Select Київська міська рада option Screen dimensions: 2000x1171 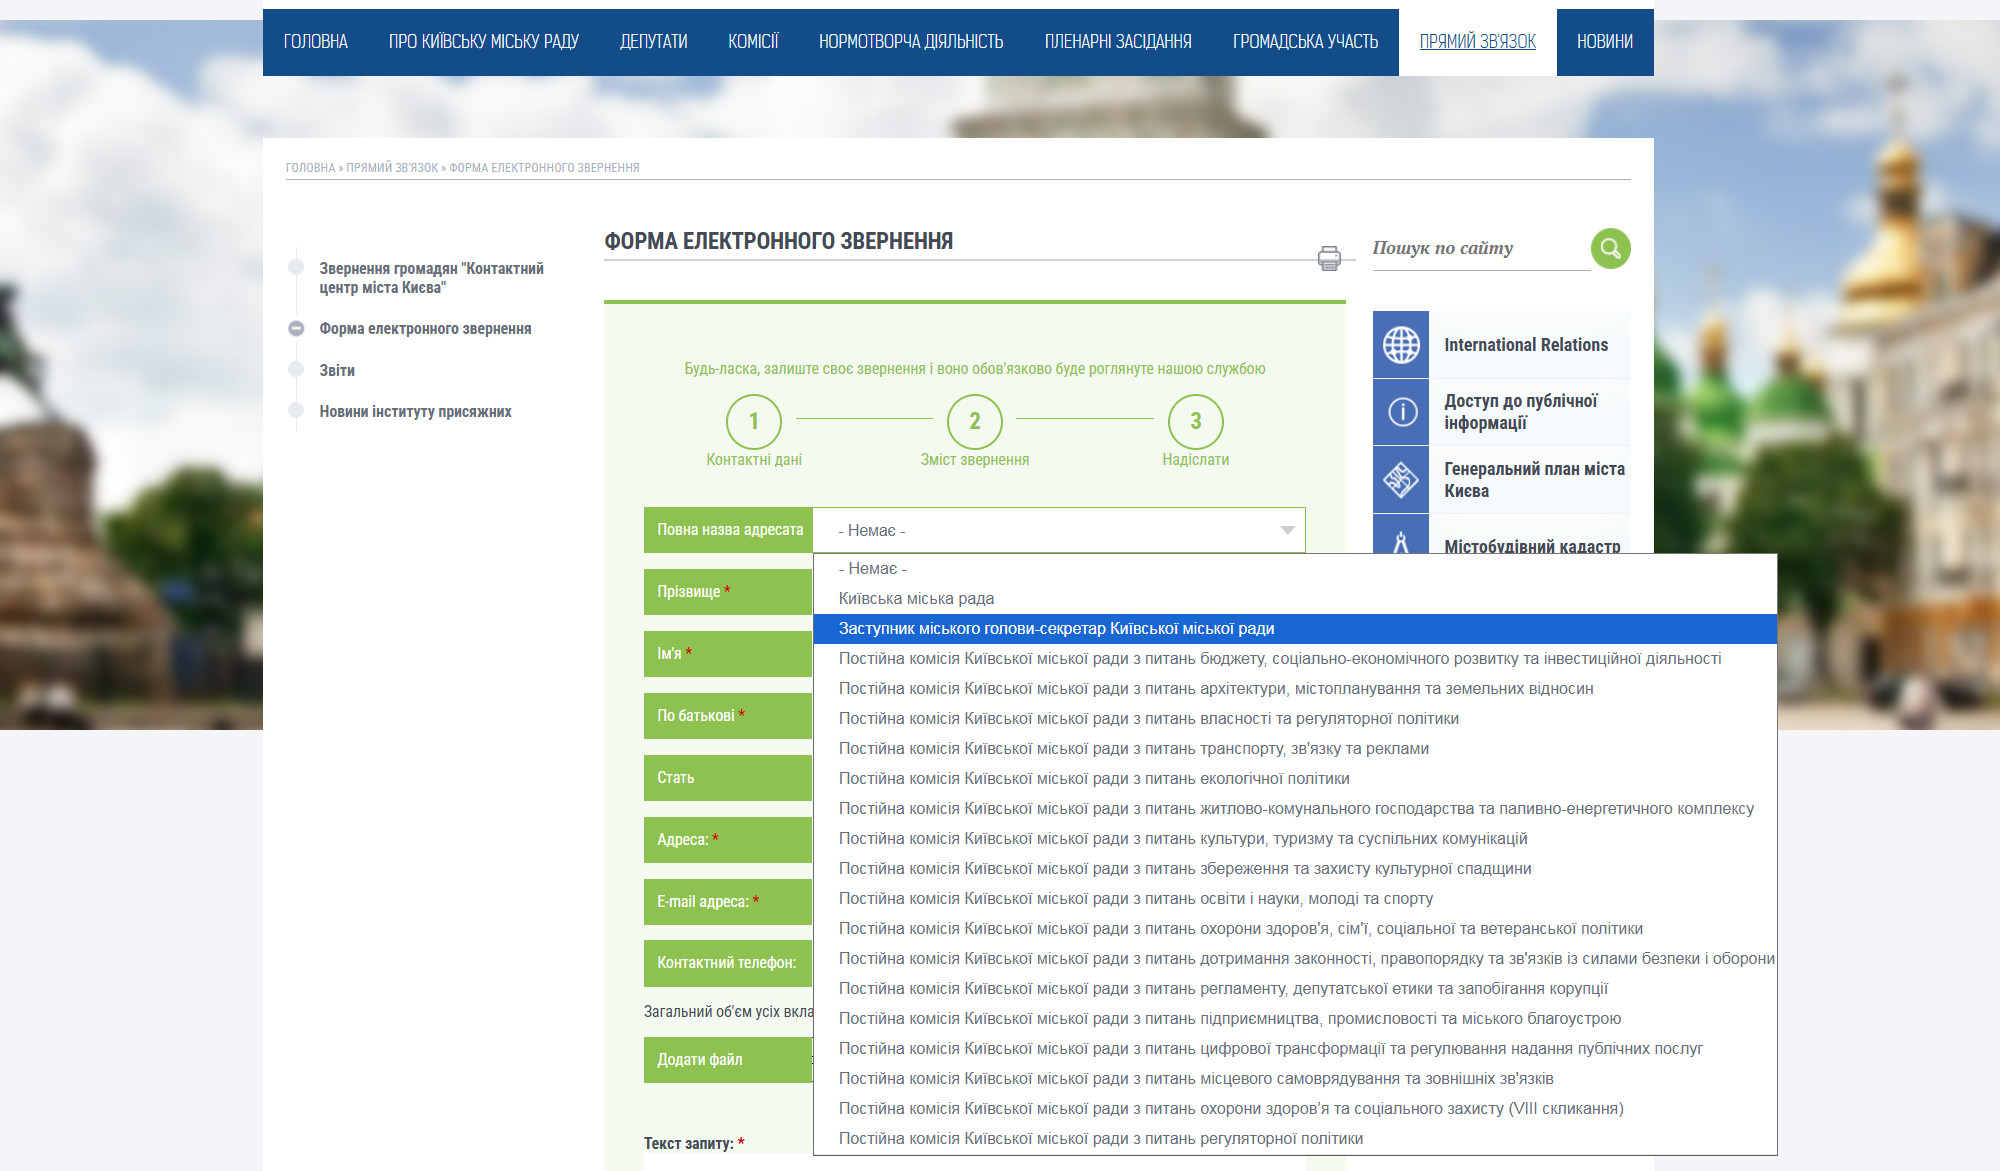(x=916, y=599)
